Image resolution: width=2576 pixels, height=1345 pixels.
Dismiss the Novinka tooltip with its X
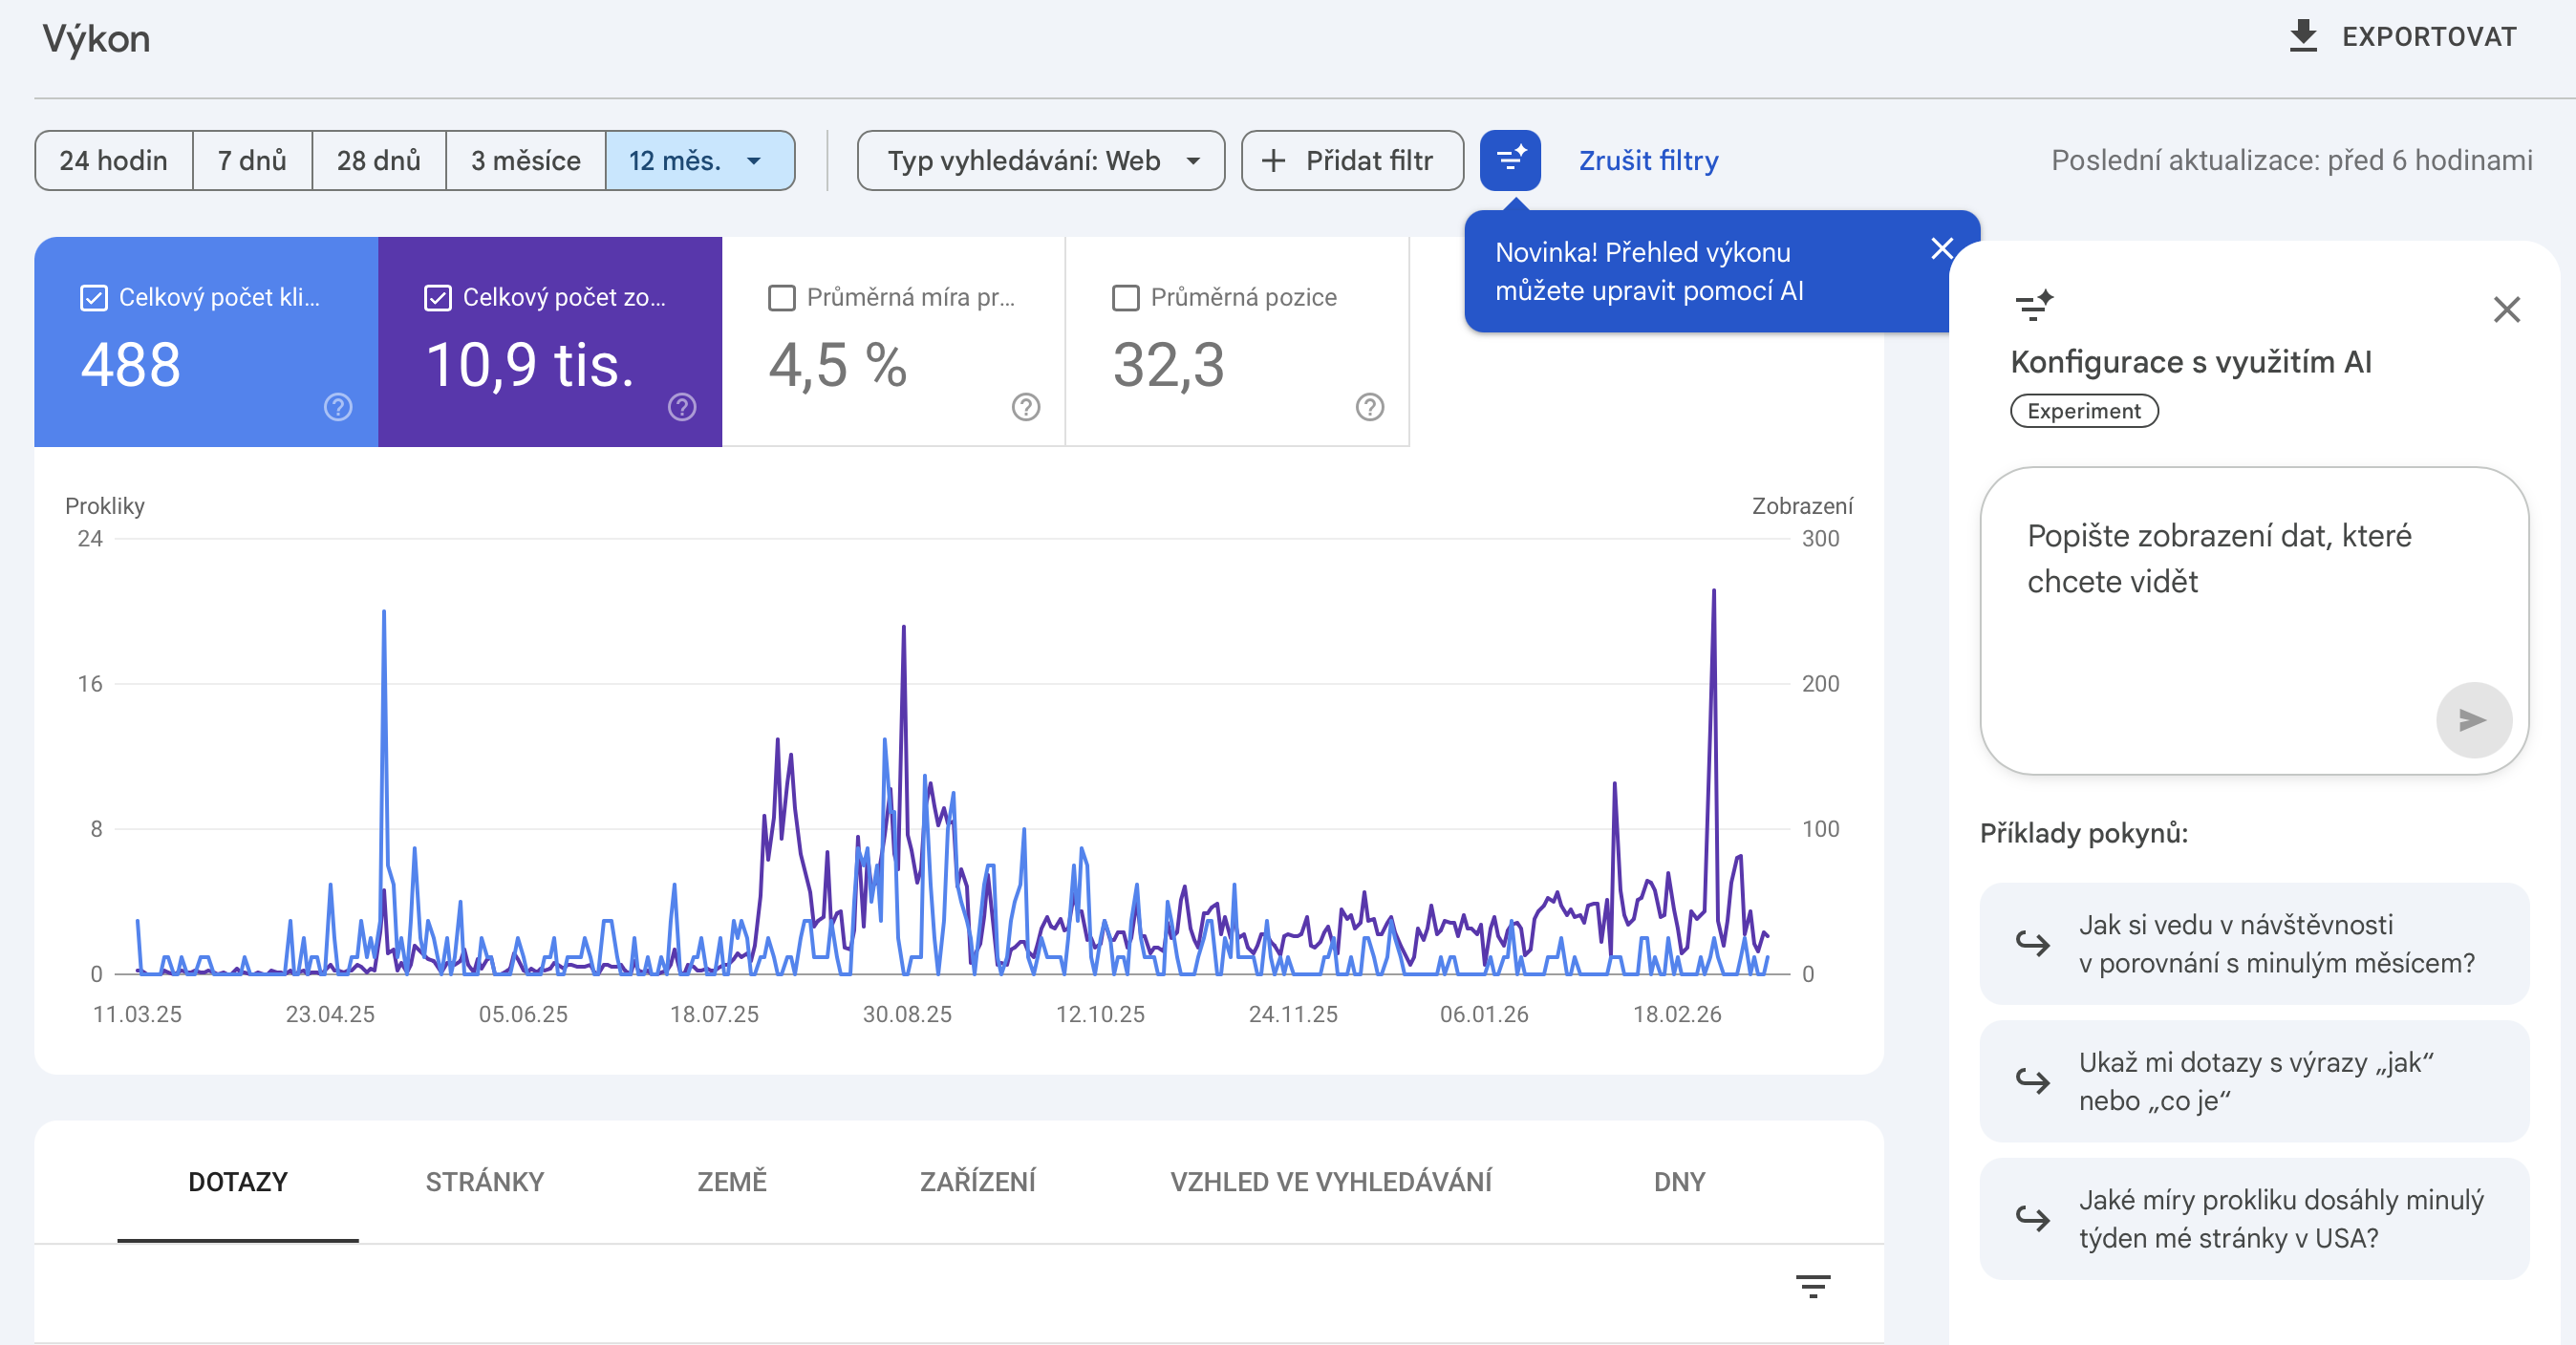click(x=1942, y=248)
